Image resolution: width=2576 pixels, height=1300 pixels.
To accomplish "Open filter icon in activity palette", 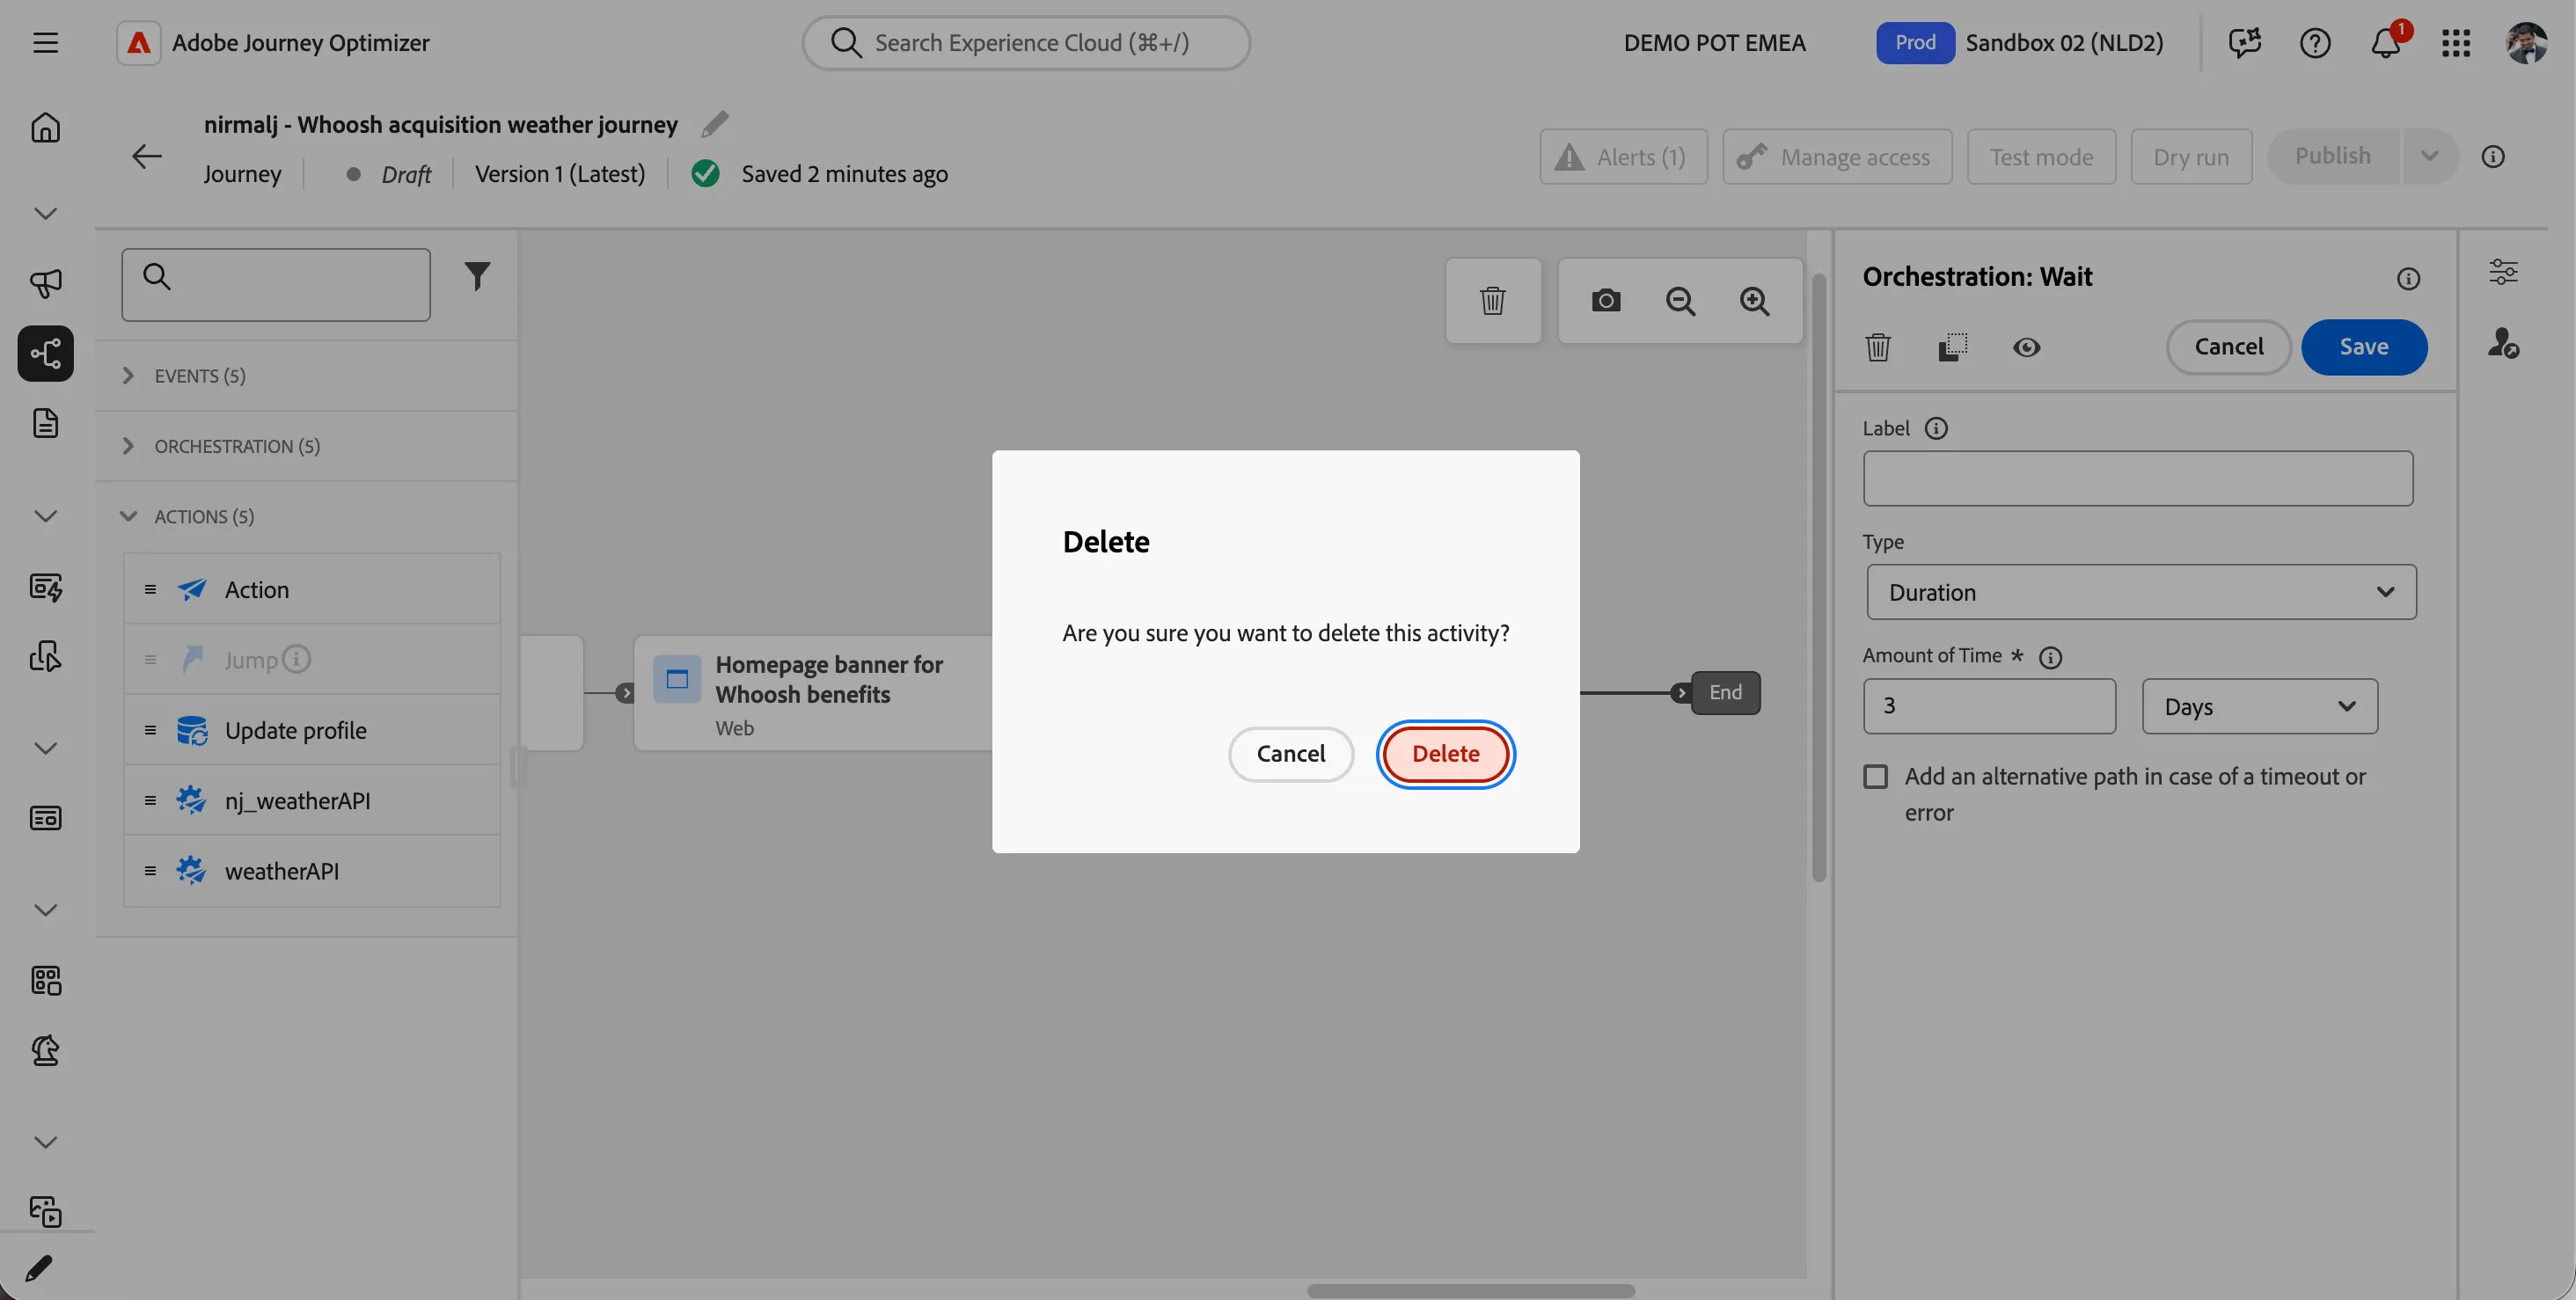I will [477, 276].
